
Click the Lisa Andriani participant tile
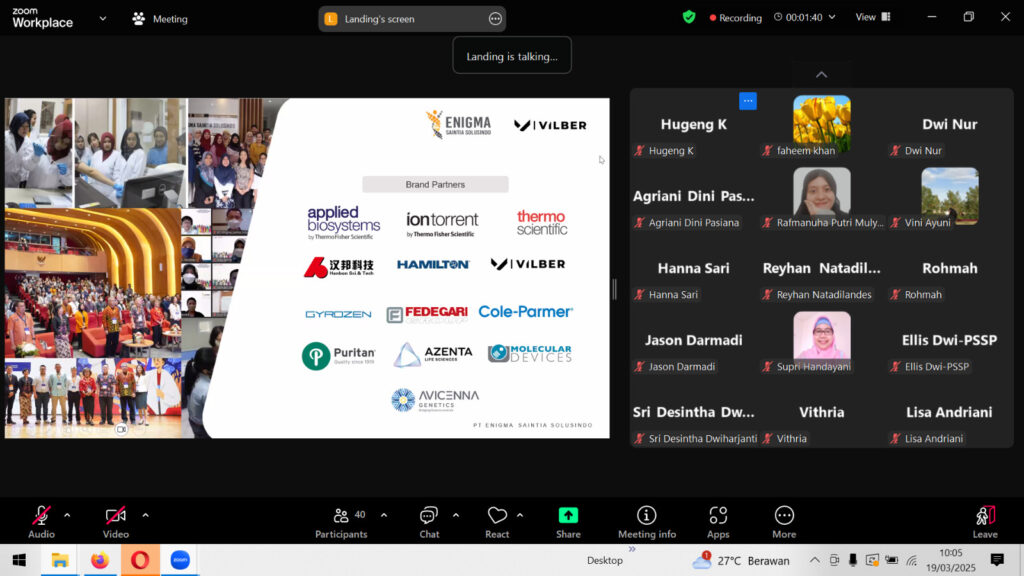[x=950, y=413]
